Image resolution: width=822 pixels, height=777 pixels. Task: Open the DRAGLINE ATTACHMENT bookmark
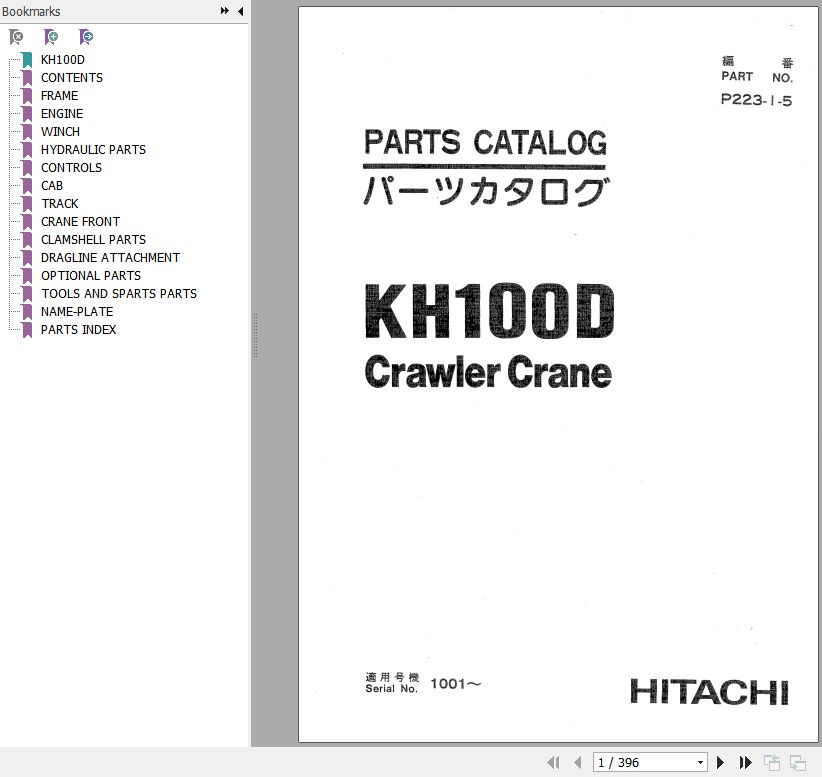[x=110, y=257]
